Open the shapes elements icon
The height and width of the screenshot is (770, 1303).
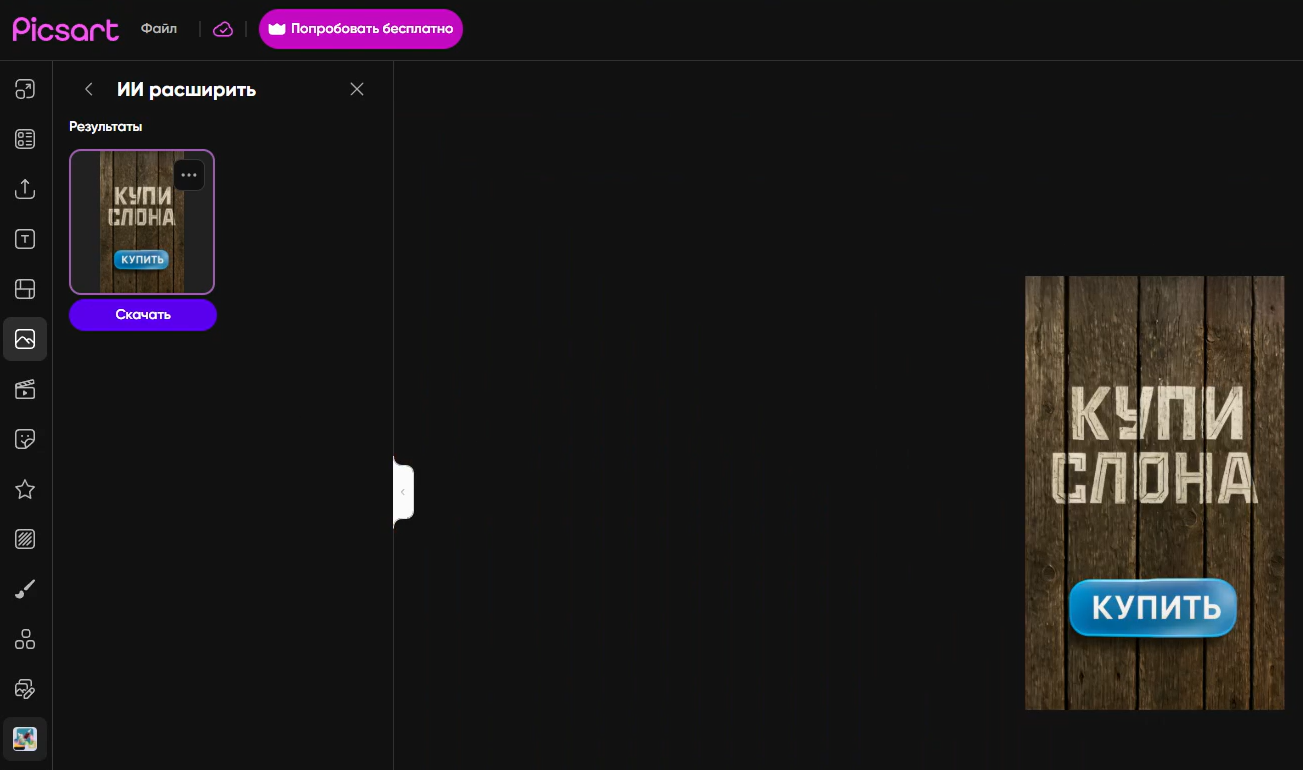(25, 639)
